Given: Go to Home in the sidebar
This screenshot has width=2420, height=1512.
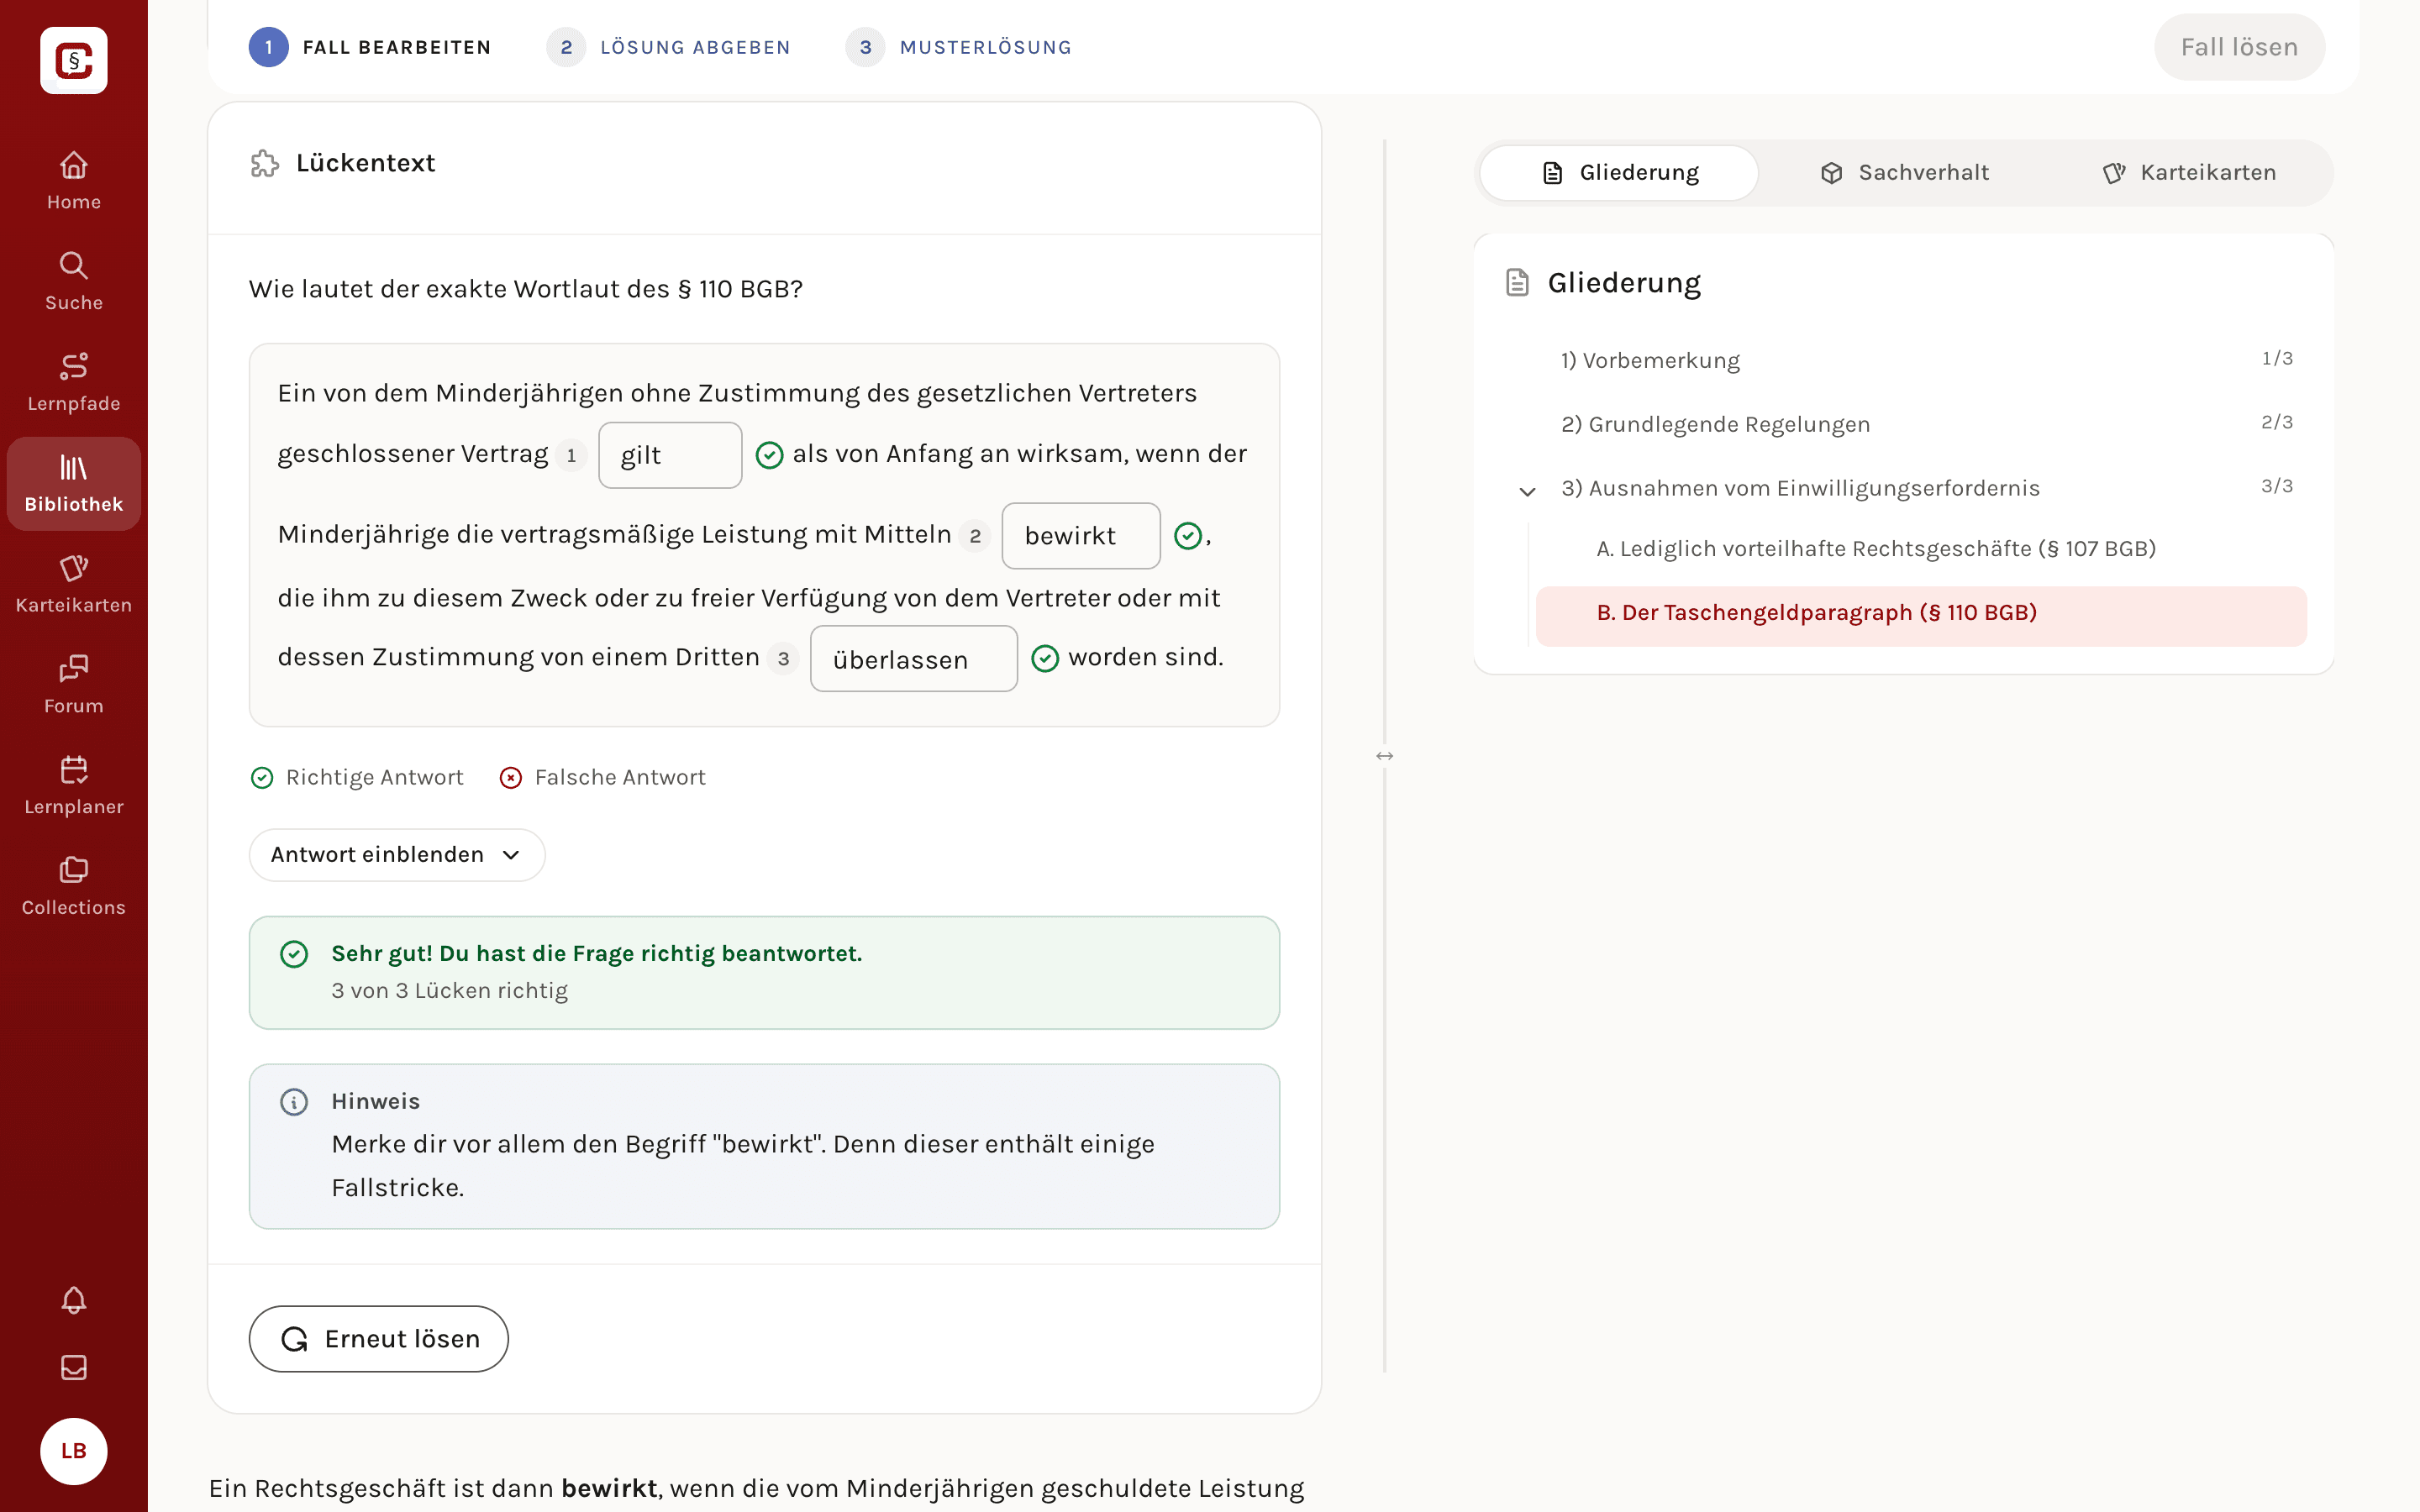Looking at the screenshot, I should tap(74, 181).
